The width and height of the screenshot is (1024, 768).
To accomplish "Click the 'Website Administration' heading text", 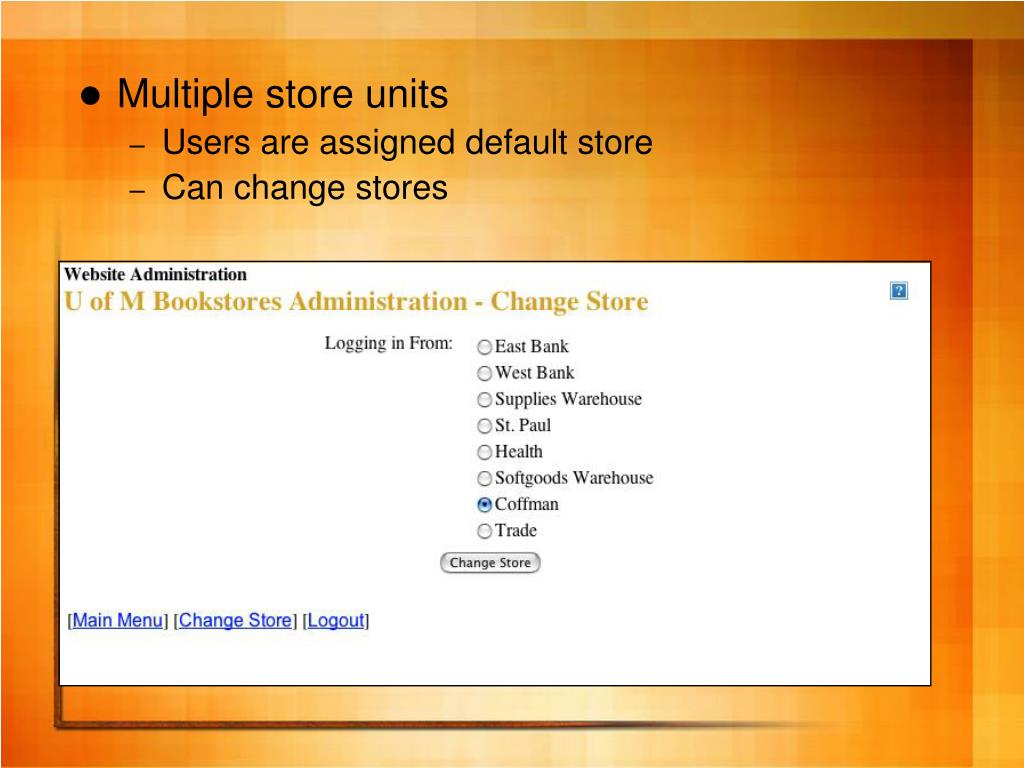I will tap(155, 274).
